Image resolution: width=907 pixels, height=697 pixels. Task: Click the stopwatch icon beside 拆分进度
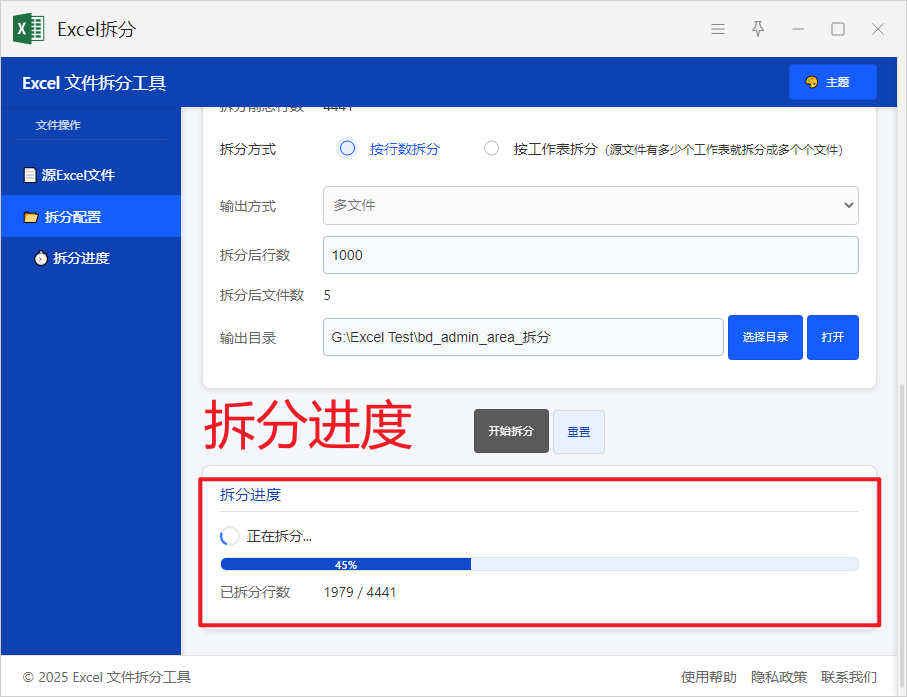pos(40,257)
